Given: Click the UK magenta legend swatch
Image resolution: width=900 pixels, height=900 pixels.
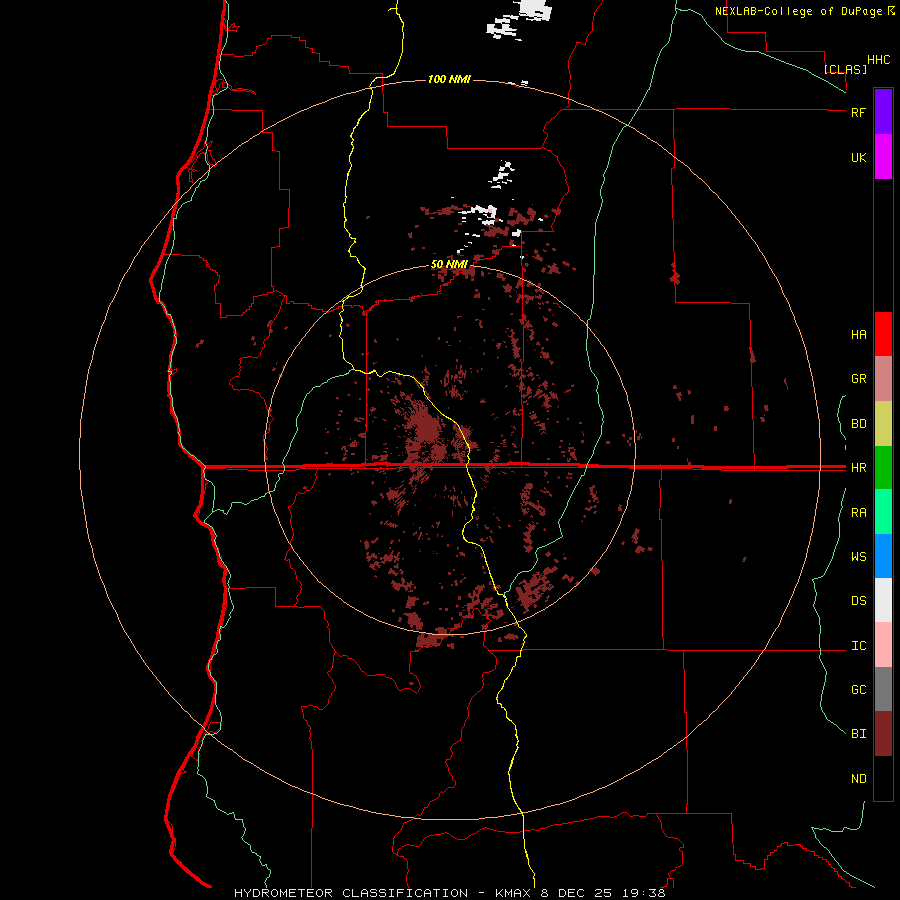Looking at the screenshot, I should 883,157.
